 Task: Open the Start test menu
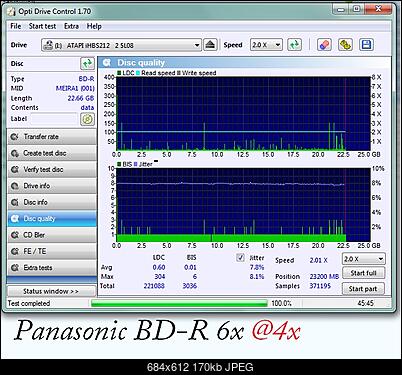42,26
